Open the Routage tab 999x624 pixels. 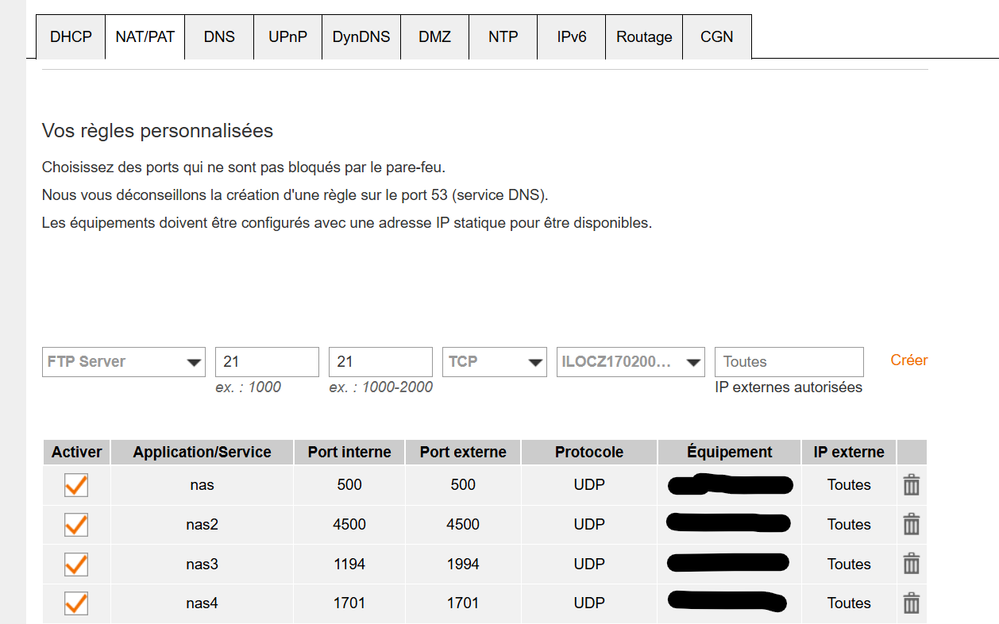click(643, 36)
